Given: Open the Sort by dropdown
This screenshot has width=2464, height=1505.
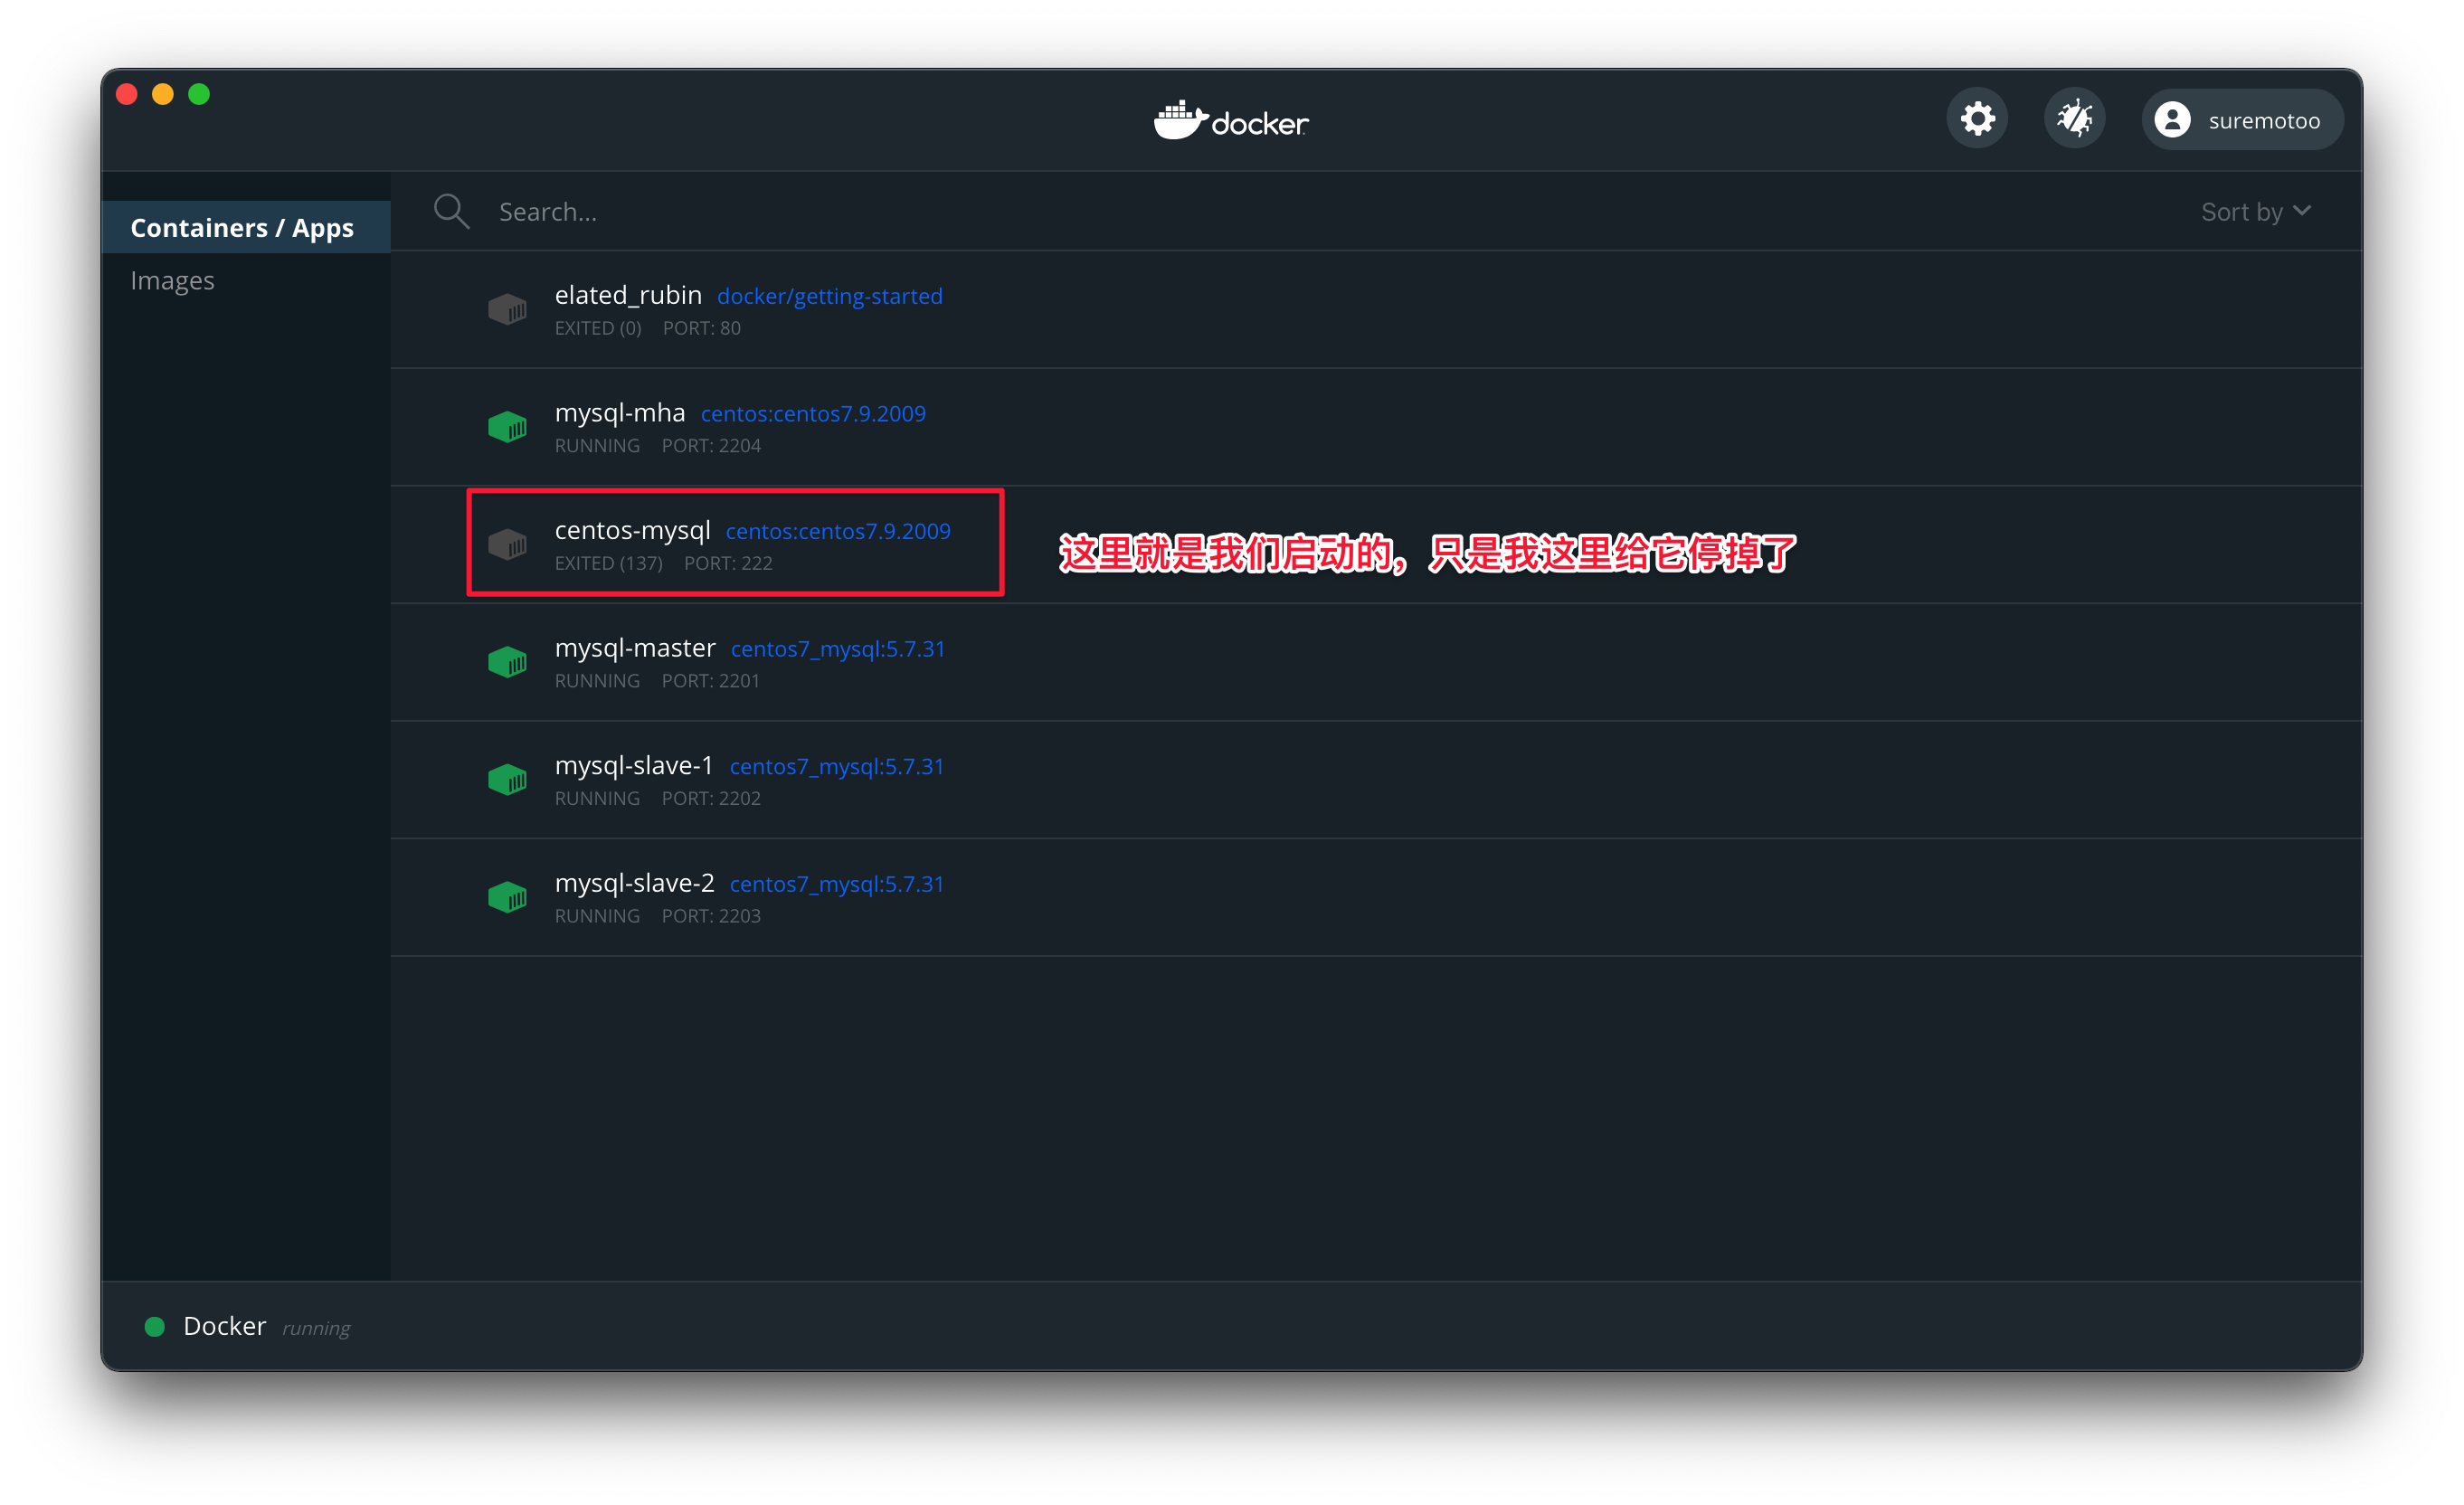Looking at the screenshot, I should point(2255,211).
